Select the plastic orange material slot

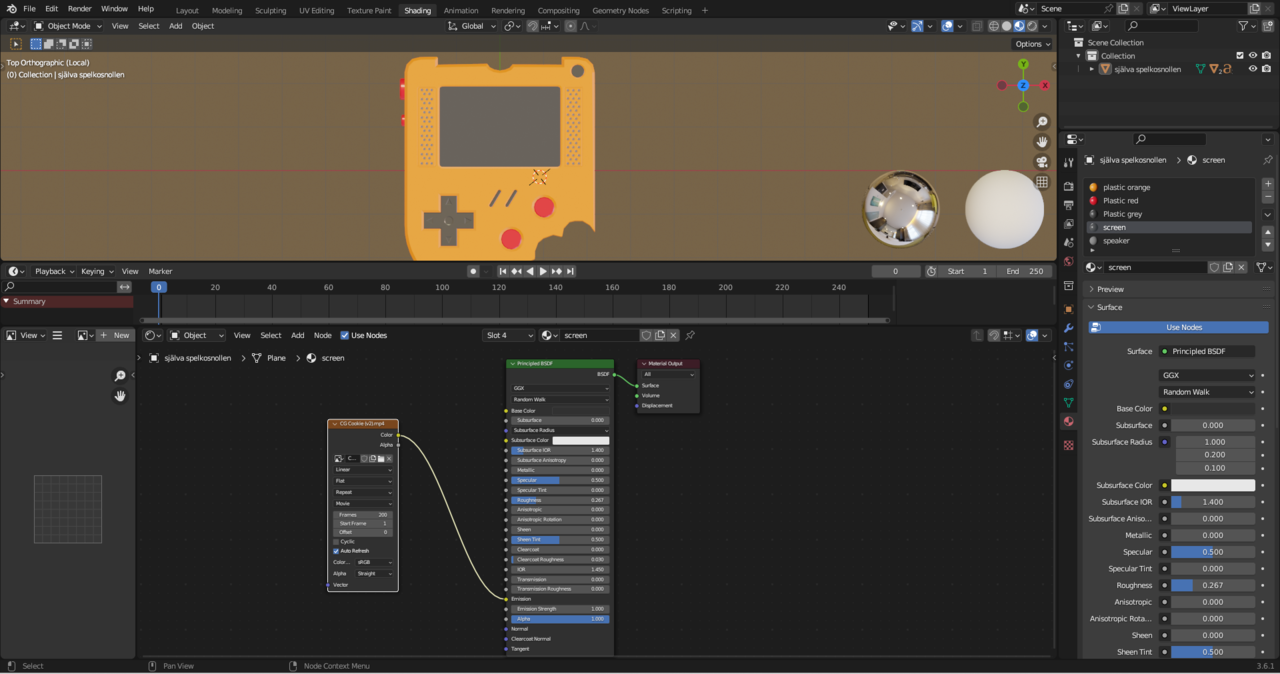click(1126, 187)
